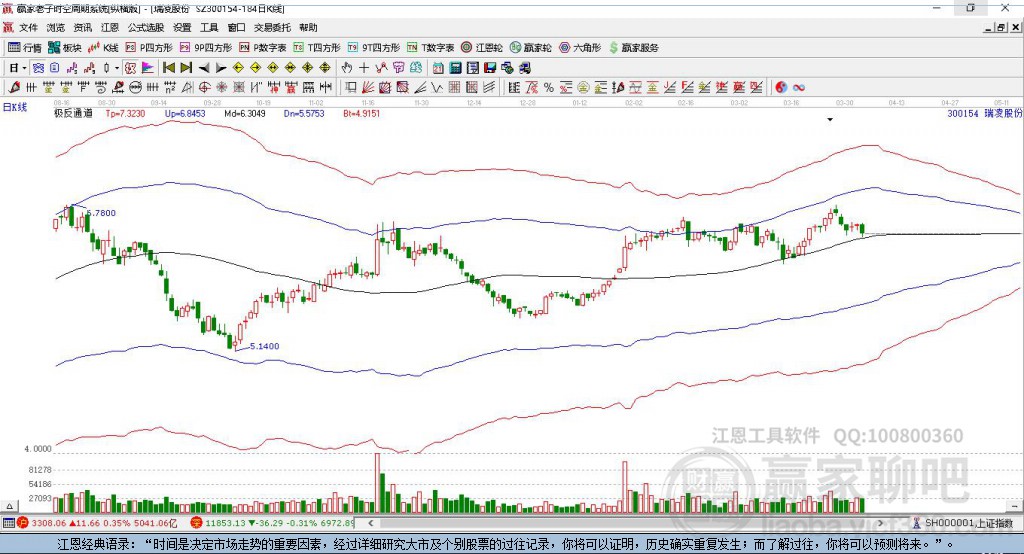The height and width of the screenshot is (554, 1024).
Task: Open the 公式选股 menu
Action: pos(146,27)
